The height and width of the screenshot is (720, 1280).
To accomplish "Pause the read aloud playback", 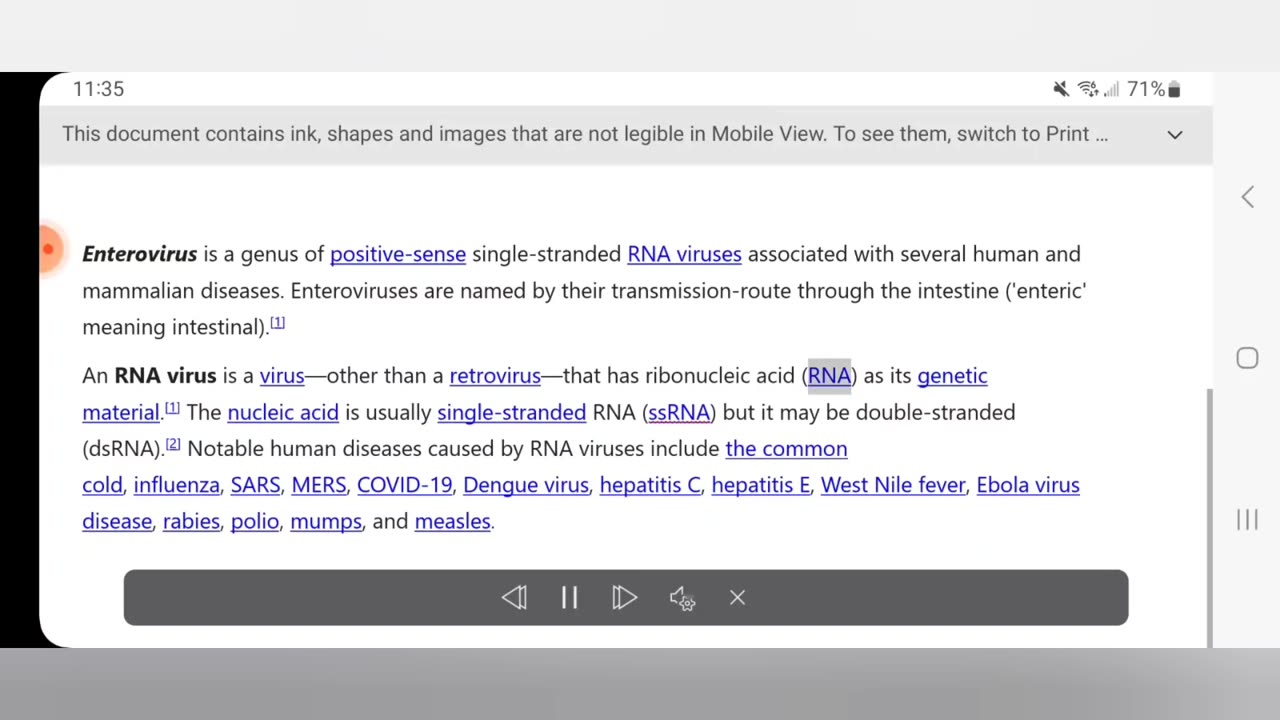I will click(569, 598).
